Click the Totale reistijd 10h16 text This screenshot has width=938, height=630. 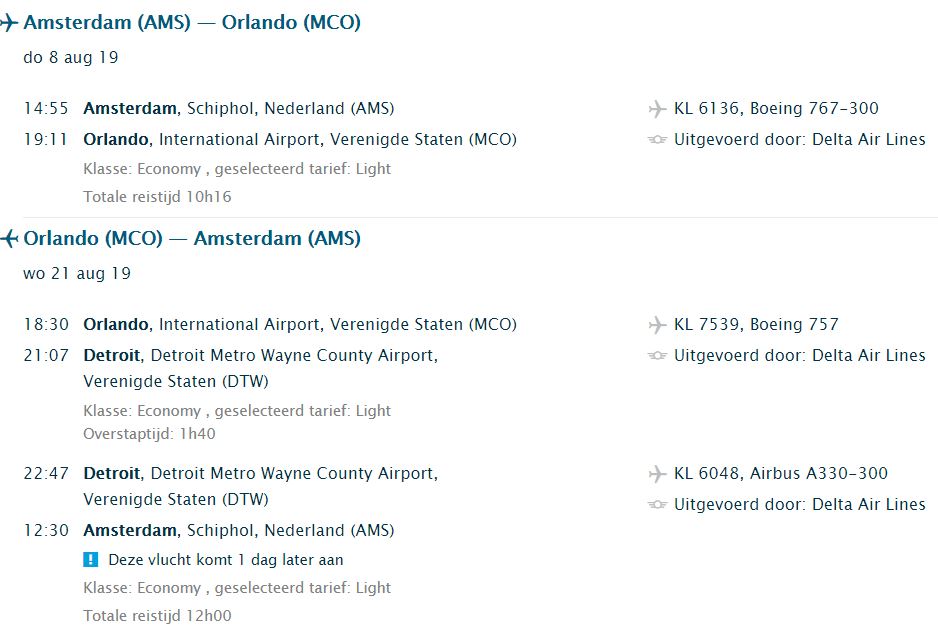(x=157, y=197)
